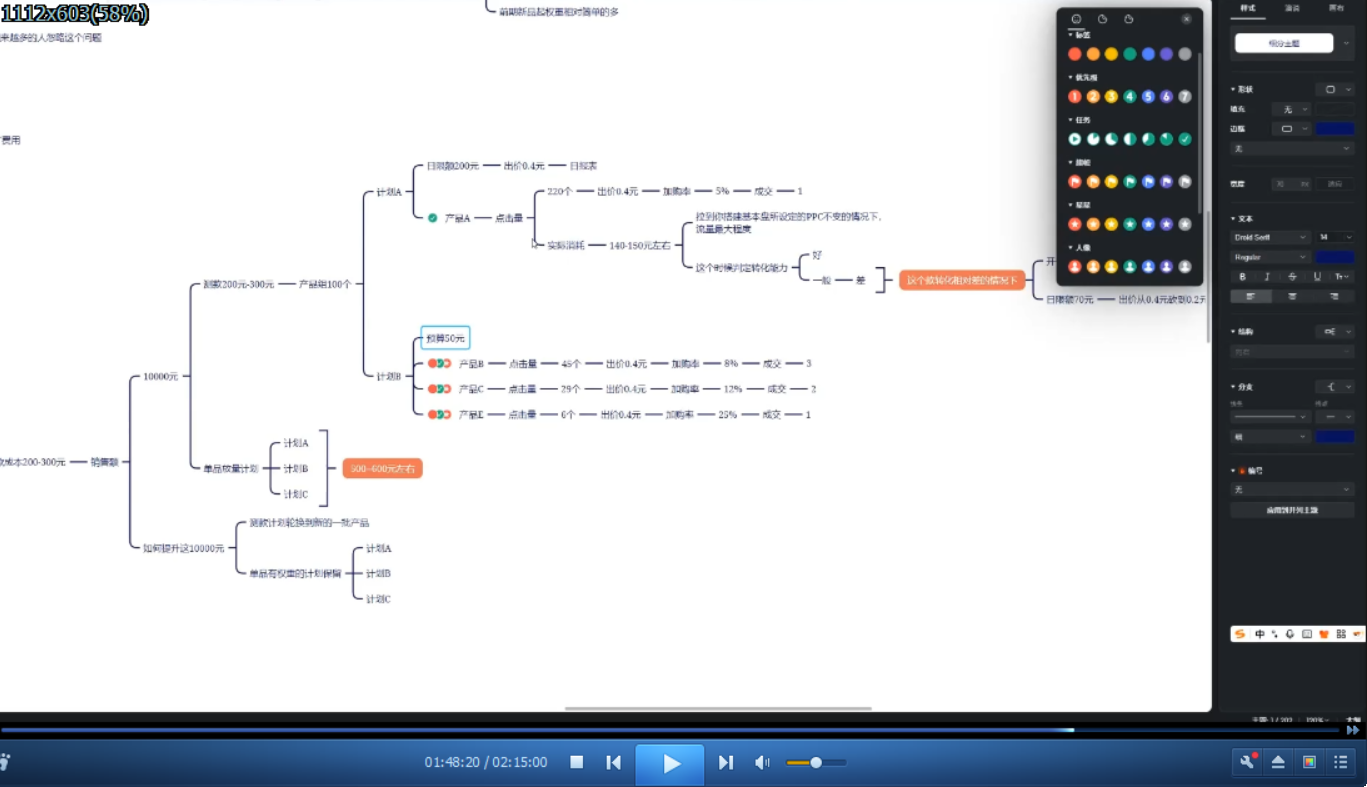Image resolution: width=1367 pixels, height=787 pixels.
Task: Adjust the volume slider
Action: 816,763
